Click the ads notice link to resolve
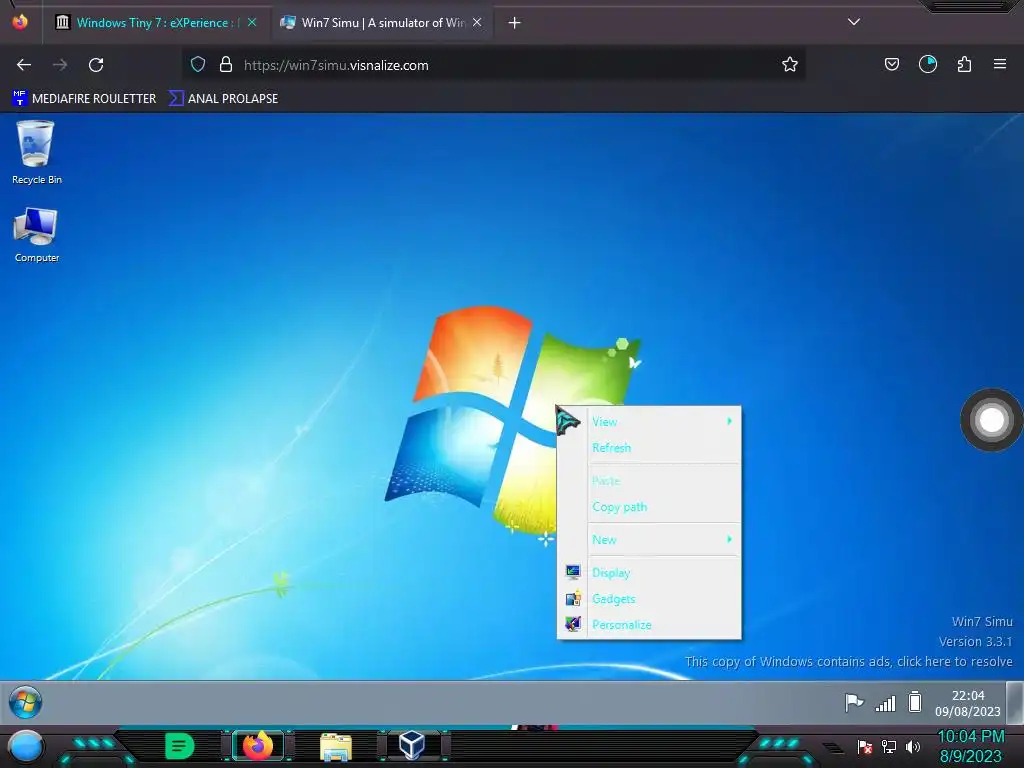Image resolution: width=1024 pixels, height=768 pixels. pos(848,662)
